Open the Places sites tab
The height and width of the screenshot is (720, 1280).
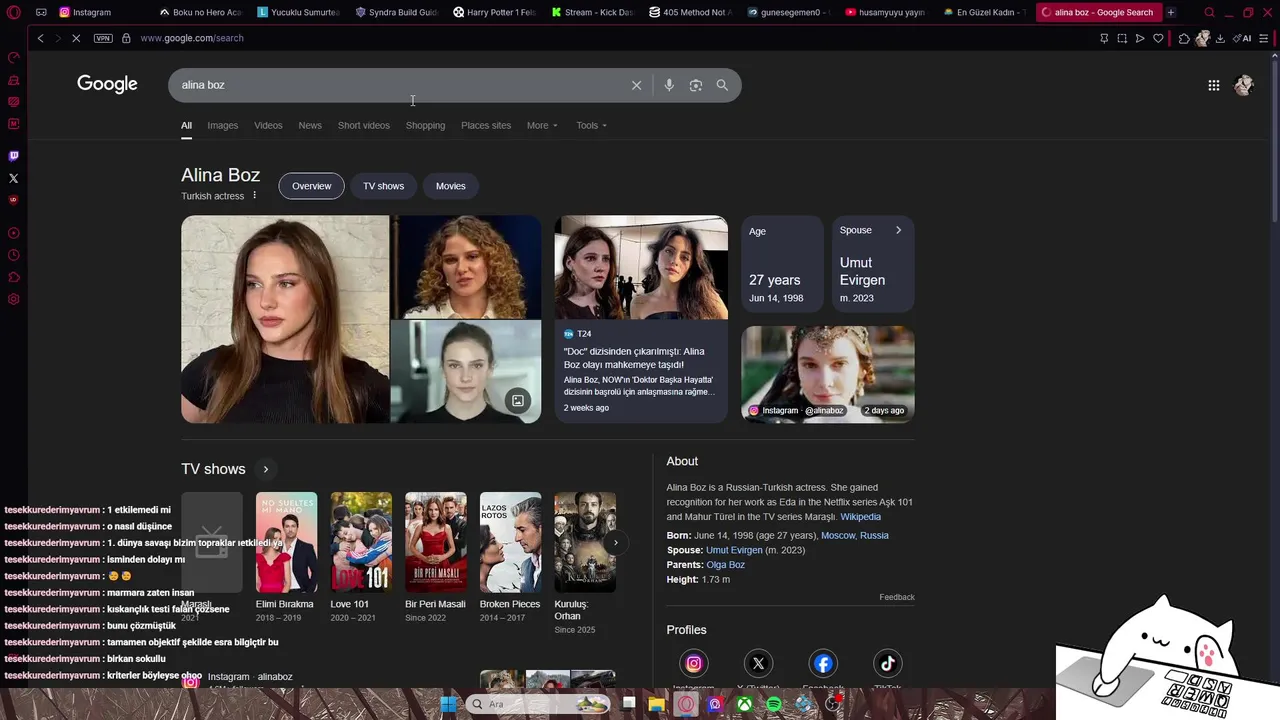pyautogui.click(x=486, y=125)
